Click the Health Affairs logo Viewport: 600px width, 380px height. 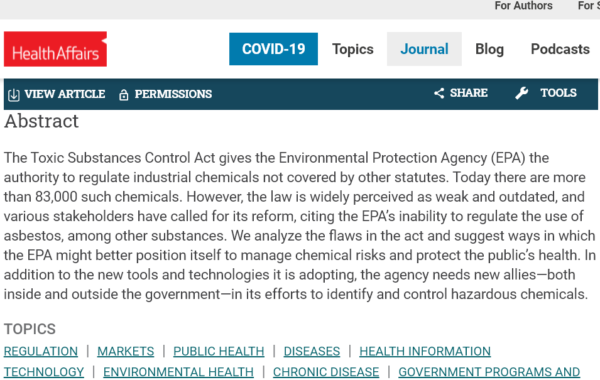(55, 49)
